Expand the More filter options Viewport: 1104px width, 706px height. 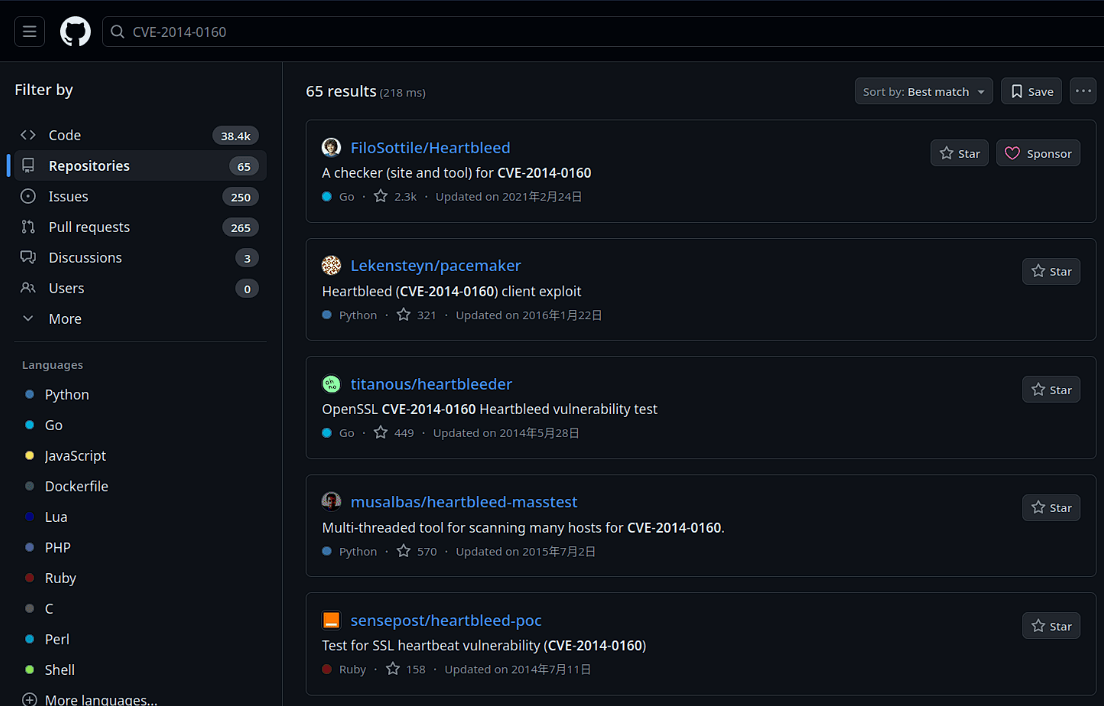pos(140,319)
